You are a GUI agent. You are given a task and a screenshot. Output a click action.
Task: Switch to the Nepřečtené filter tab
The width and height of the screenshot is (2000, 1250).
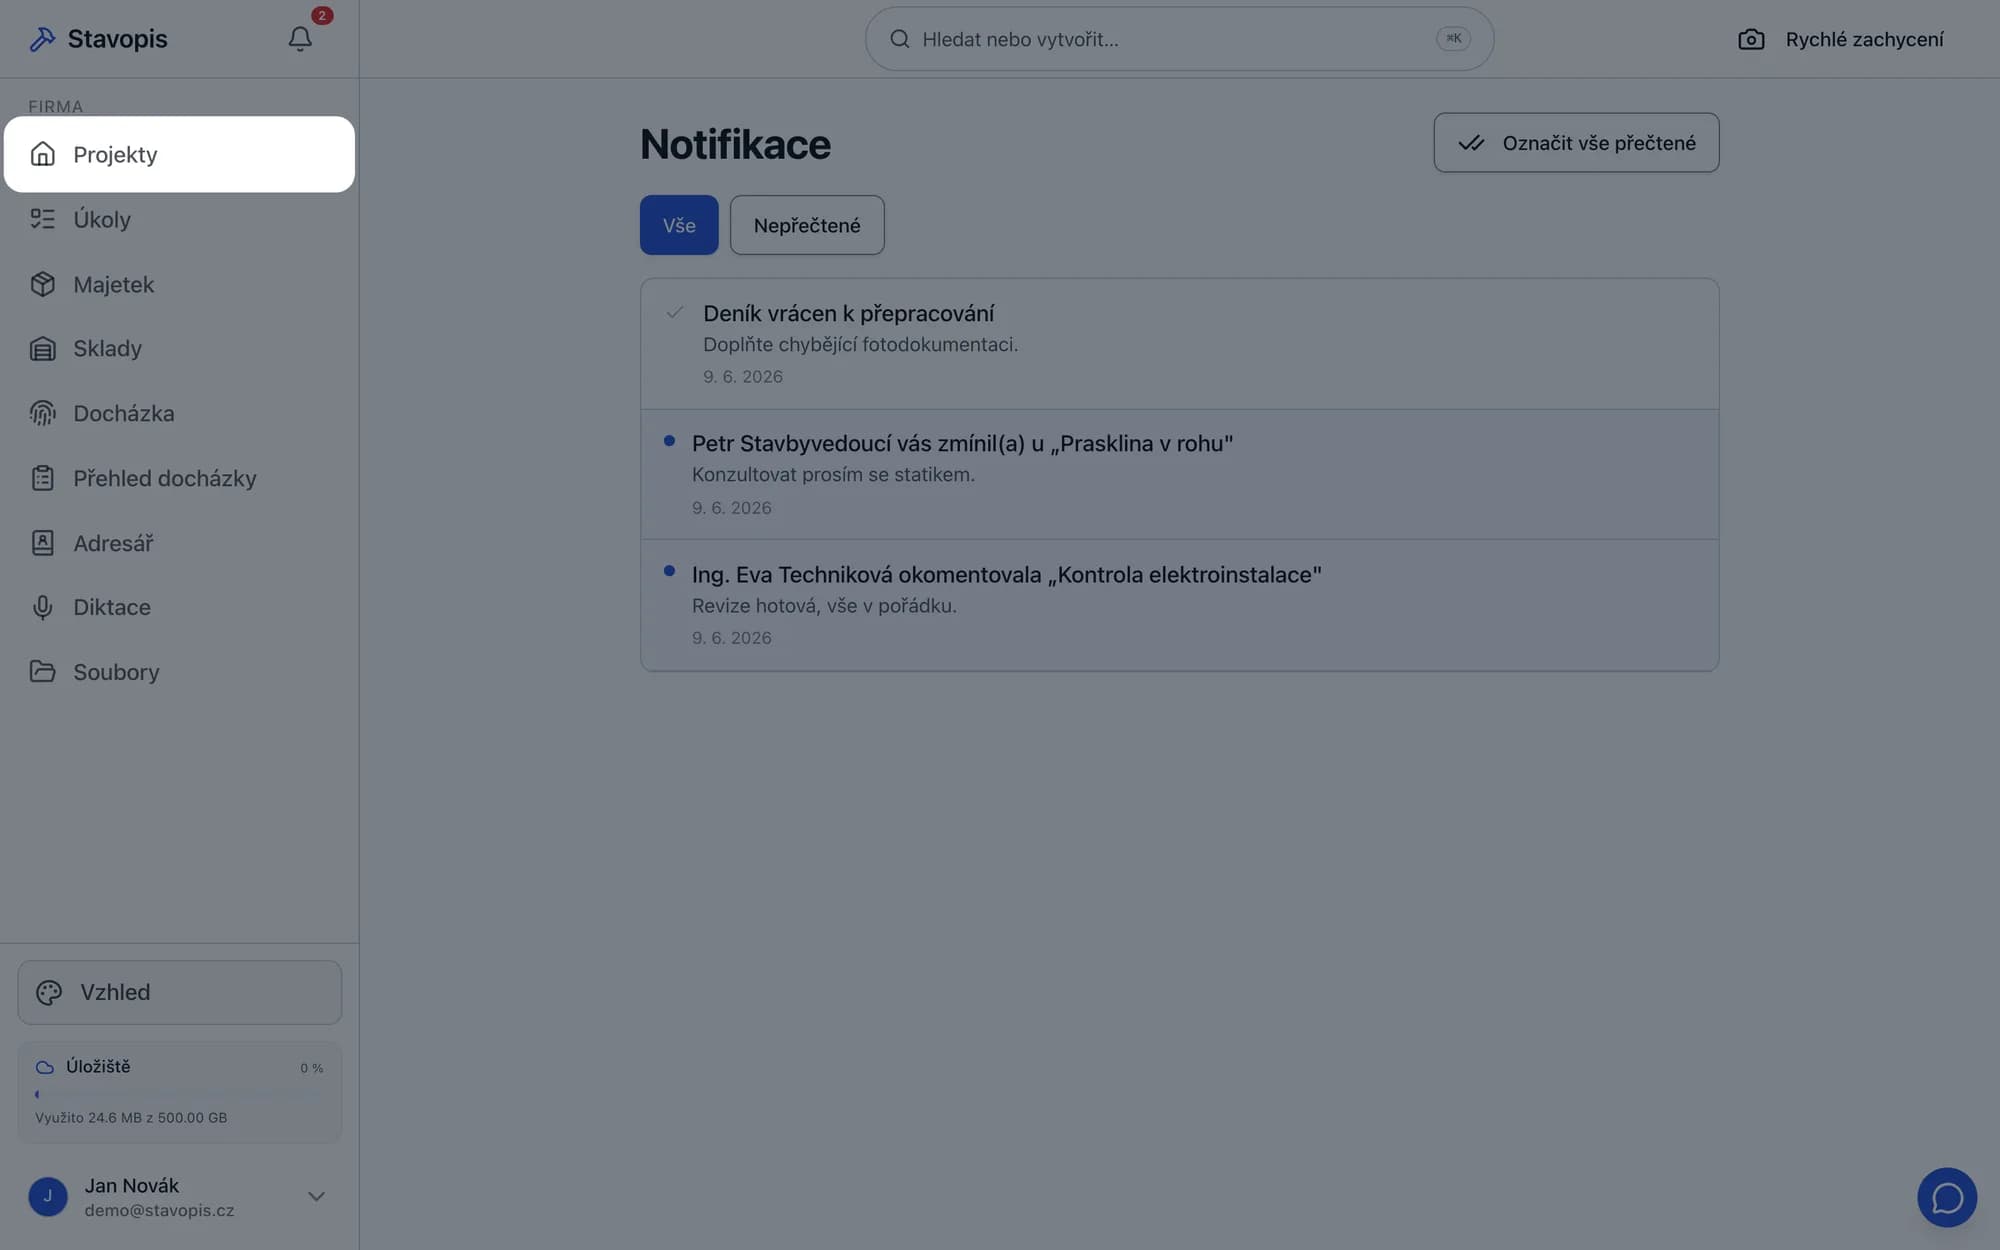click(x=807, y=225)
